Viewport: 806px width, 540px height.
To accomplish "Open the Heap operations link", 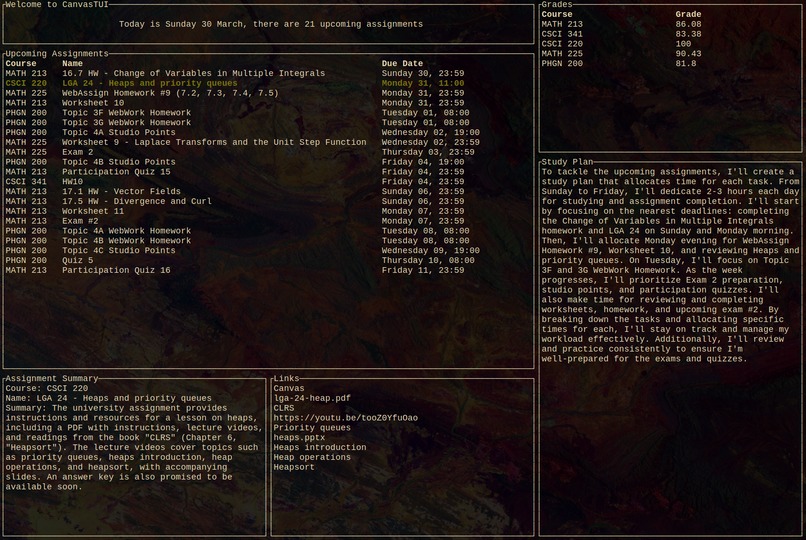I will (x=312, y=457).
